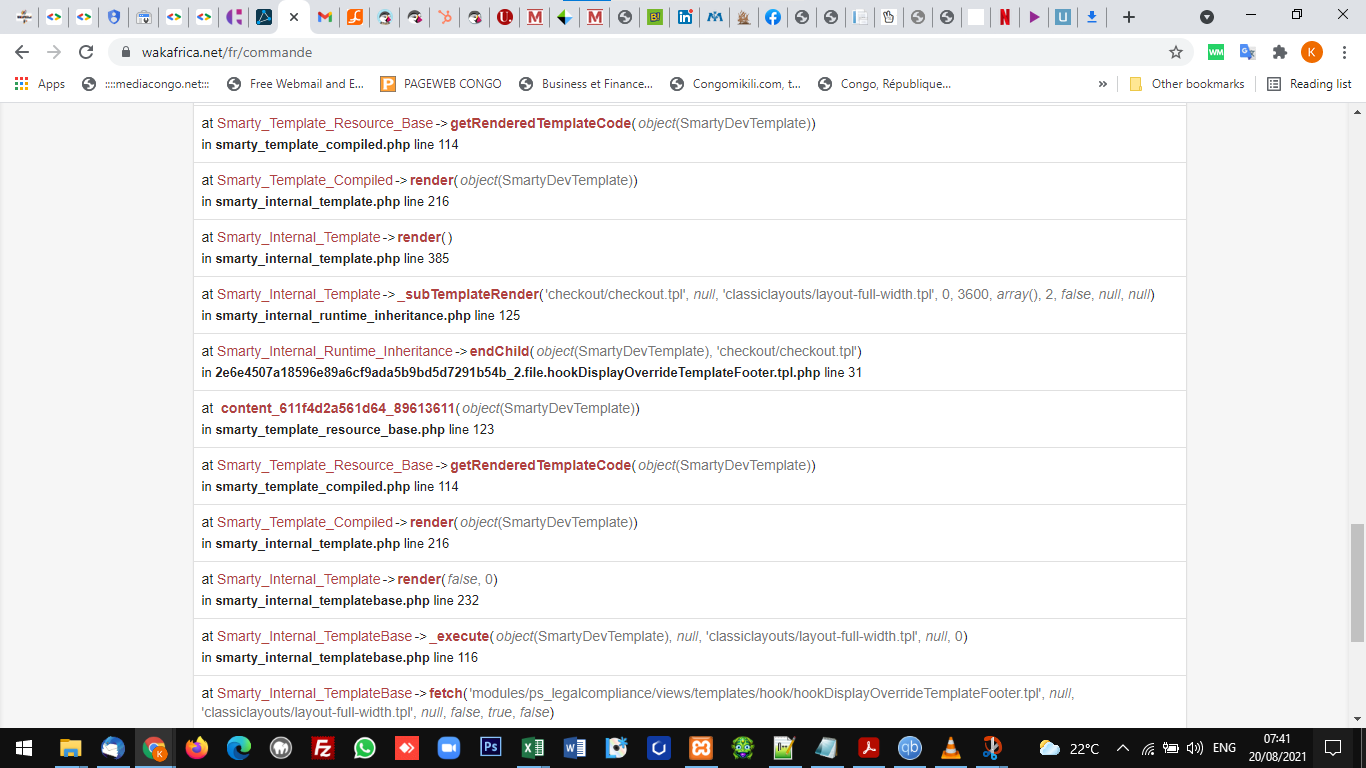Open the Chrome extensions puzzle icon
Image resolution: width=1366 pixels, height=768 pixels.
click(1279, 52)
